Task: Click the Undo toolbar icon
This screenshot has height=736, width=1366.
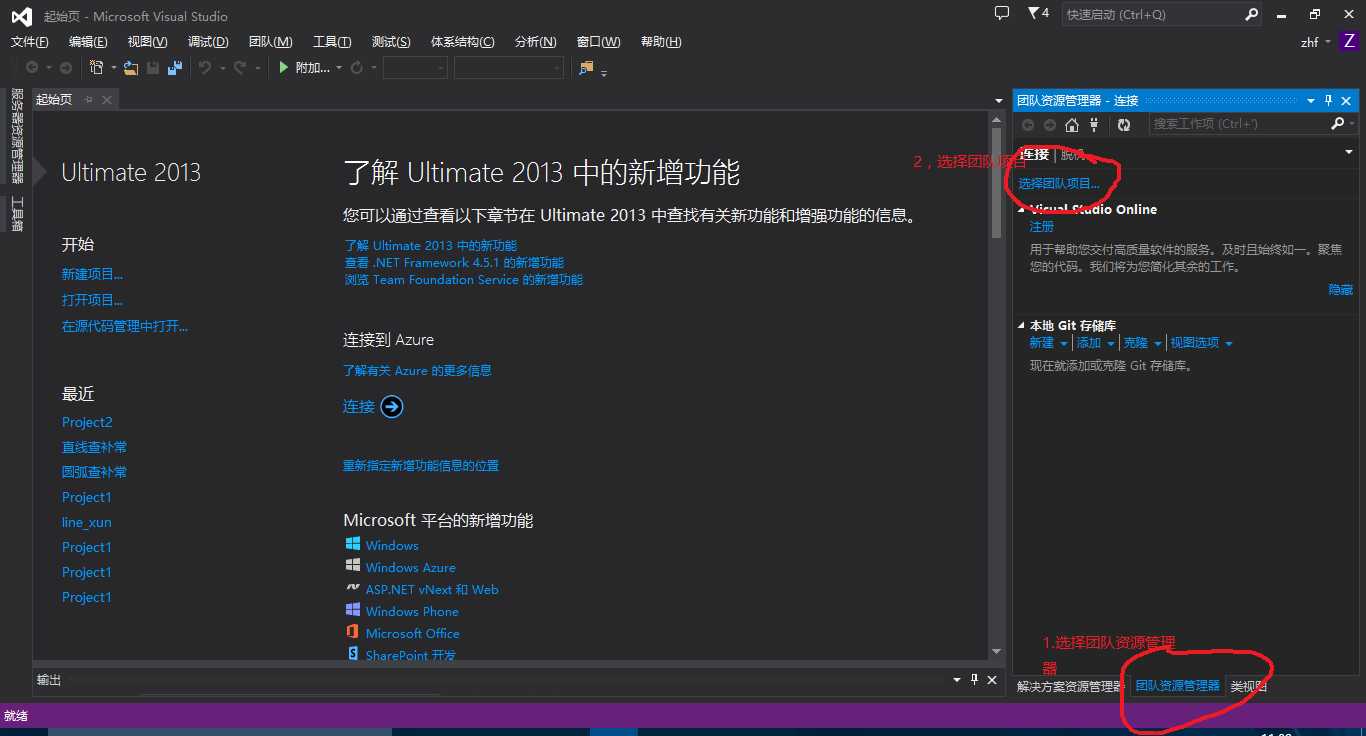Action: coord(204,68)
